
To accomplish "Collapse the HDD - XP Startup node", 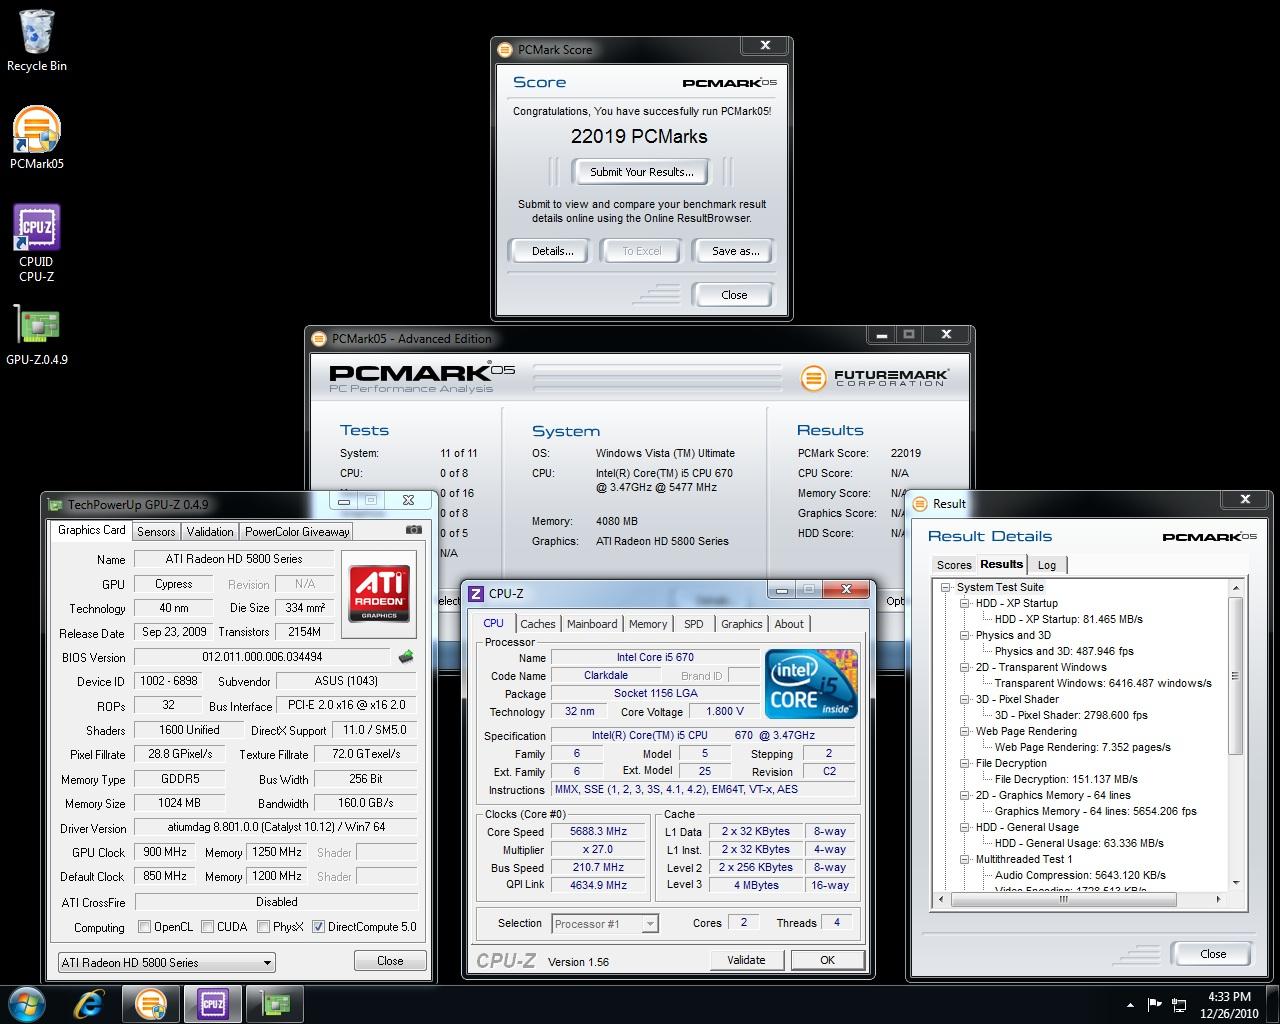I will point(964,603).
